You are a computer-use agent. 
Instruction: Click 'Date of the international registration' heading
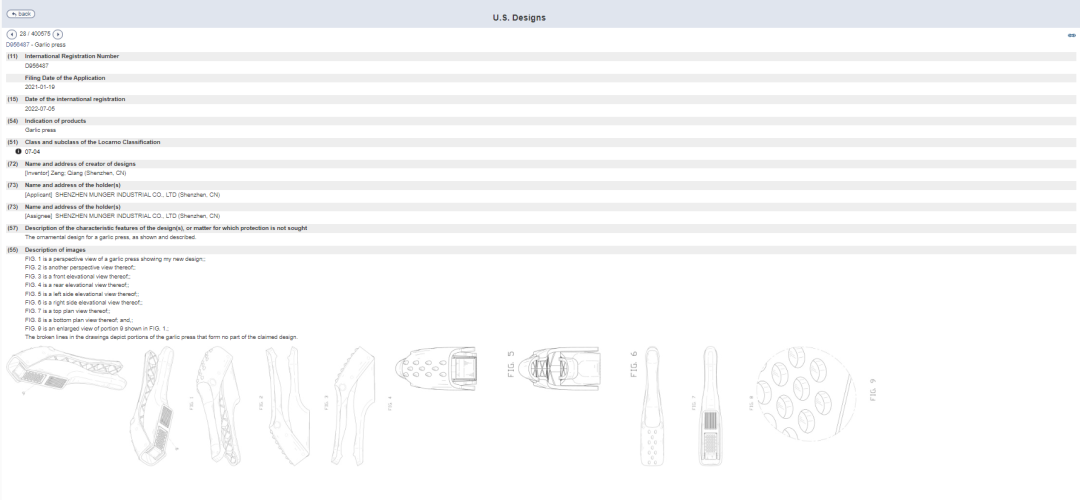click(x=75, y=99)
